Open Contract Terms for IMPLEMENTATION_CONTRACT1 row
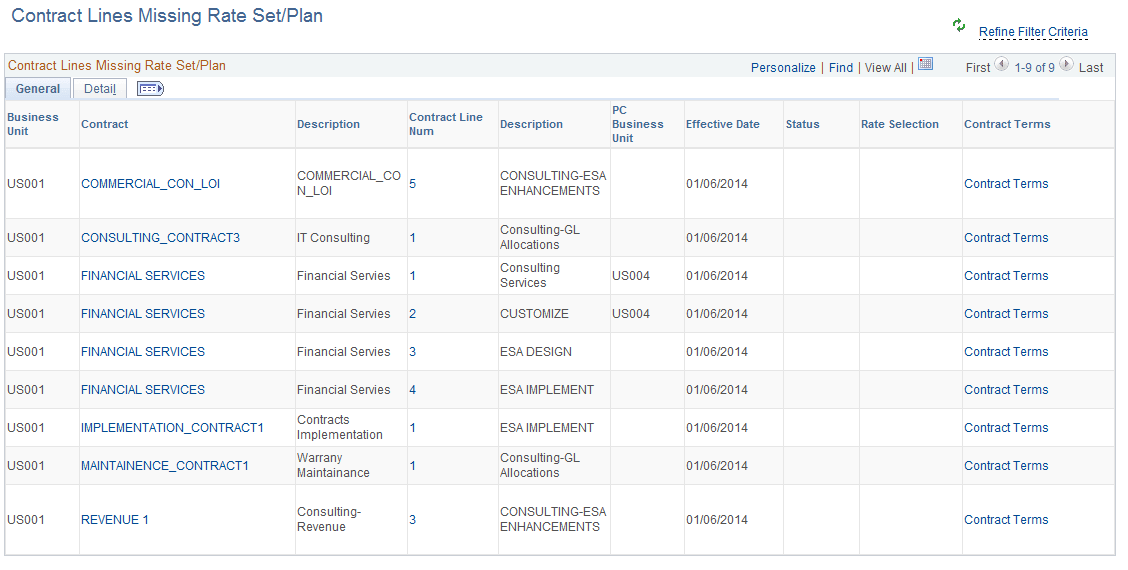 pyautogui.click(x=1006, y=428)
